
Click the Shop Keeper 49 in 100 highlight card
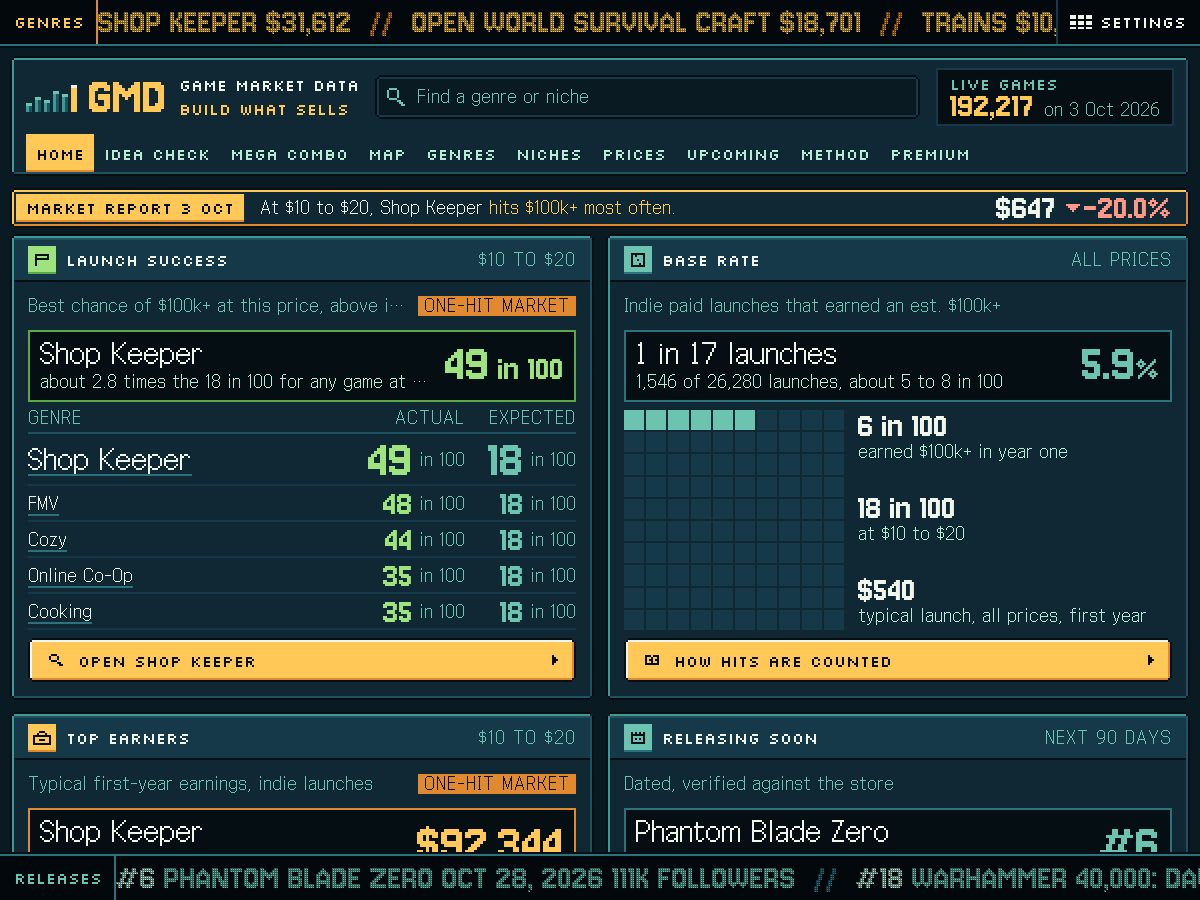(x=302, y=366)
